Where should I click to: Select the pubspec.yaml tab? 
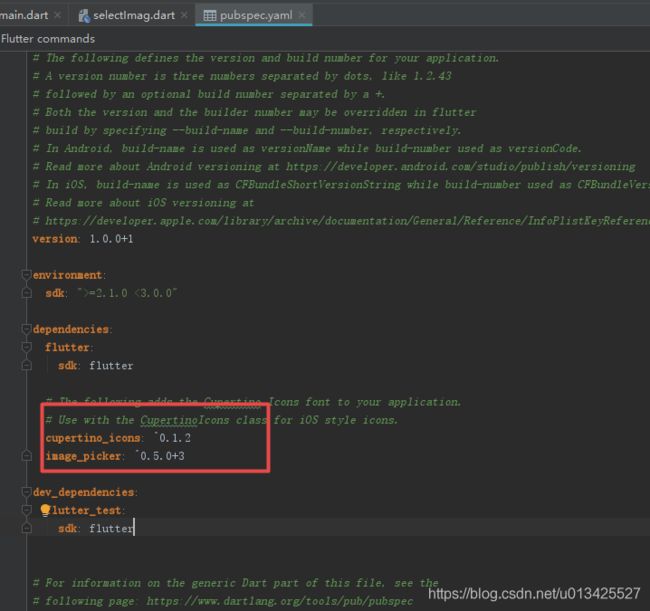pyautogui.click(x=256, y=15)
